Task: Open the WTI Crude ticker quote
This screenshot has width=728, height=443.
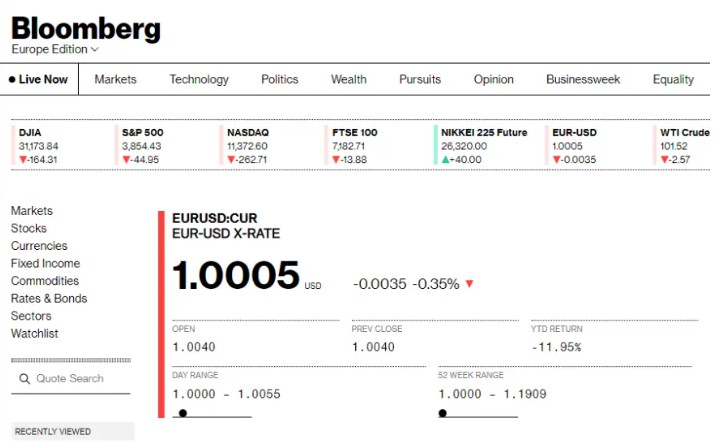Action: pyautogui.click(x=682, y=146)
